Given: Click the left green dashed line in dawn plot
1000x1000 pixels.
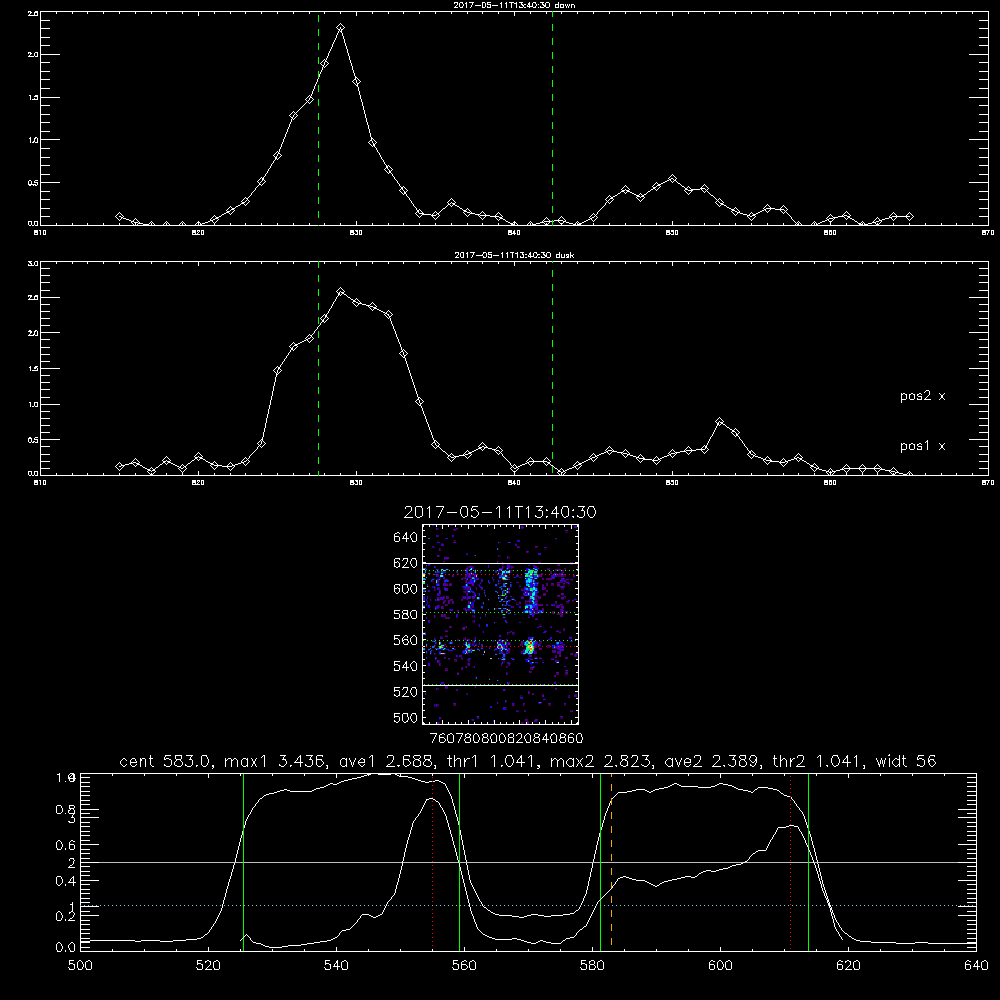Looking at the screenshot, I should point(318,119).
